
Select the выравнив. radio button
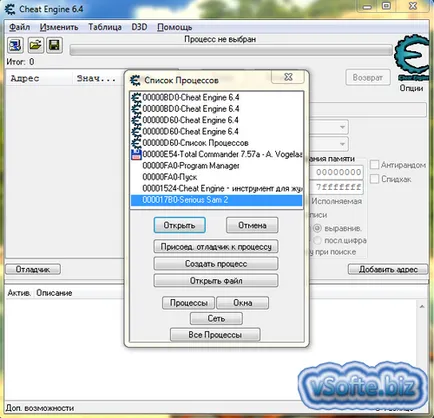pos(317,228)
